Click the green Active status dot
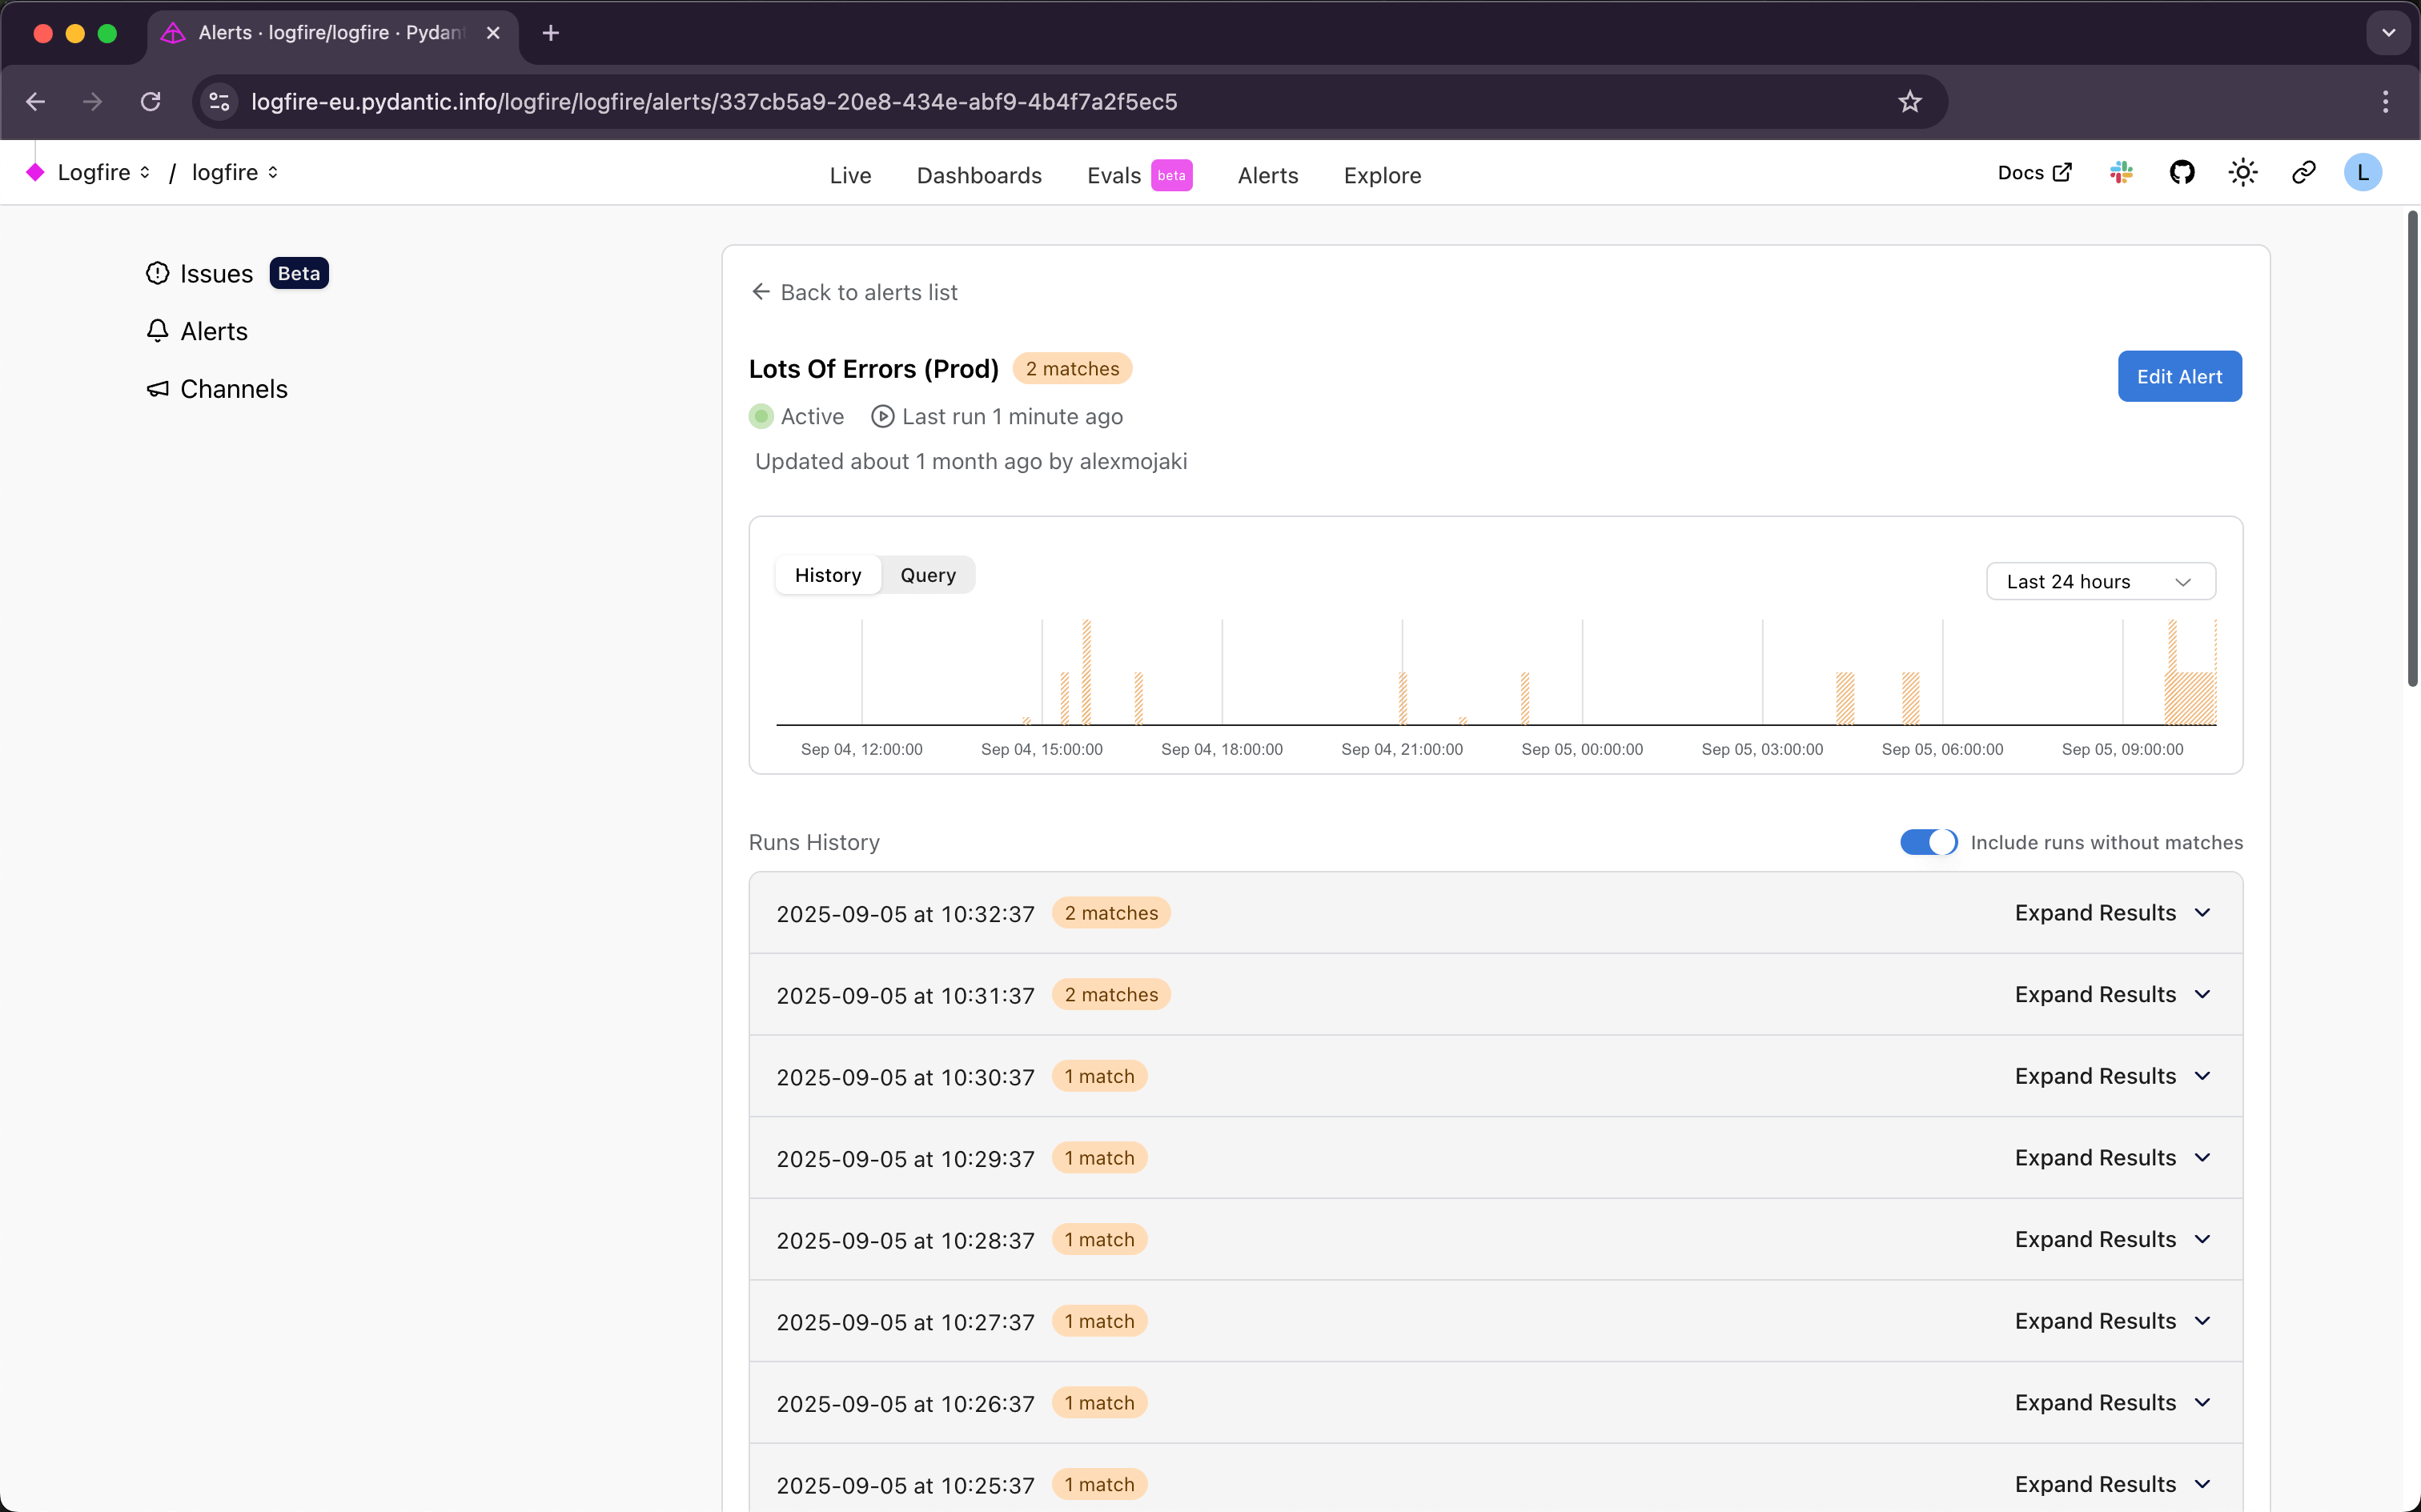 coord(761,416)
